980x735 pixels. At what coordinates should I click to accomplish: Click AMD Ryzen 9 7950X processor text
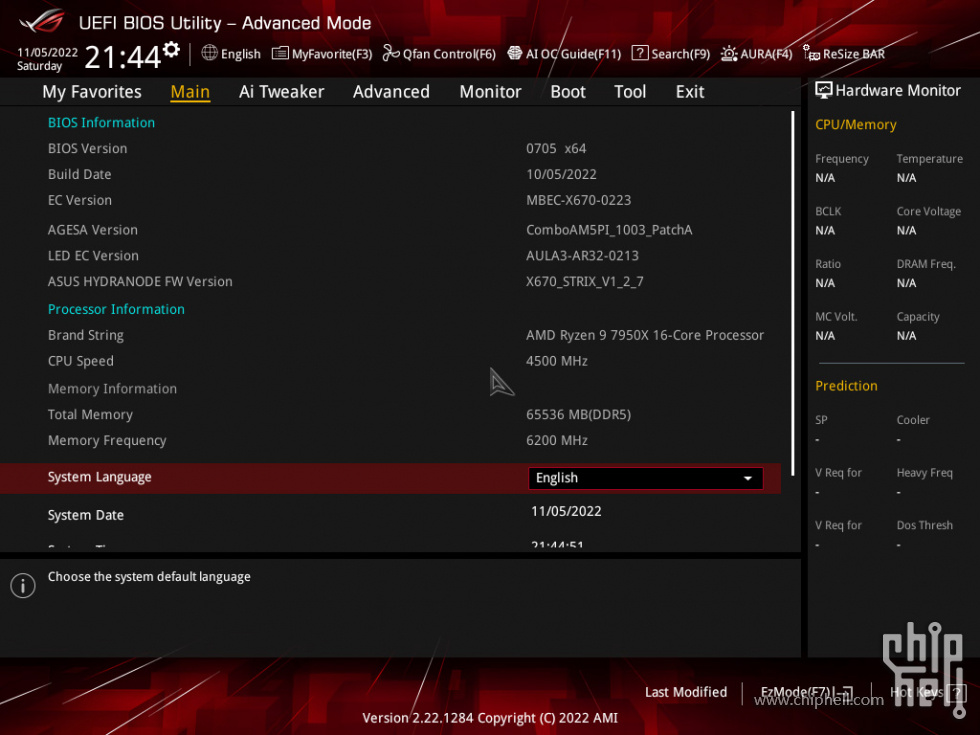click(645, 336)
